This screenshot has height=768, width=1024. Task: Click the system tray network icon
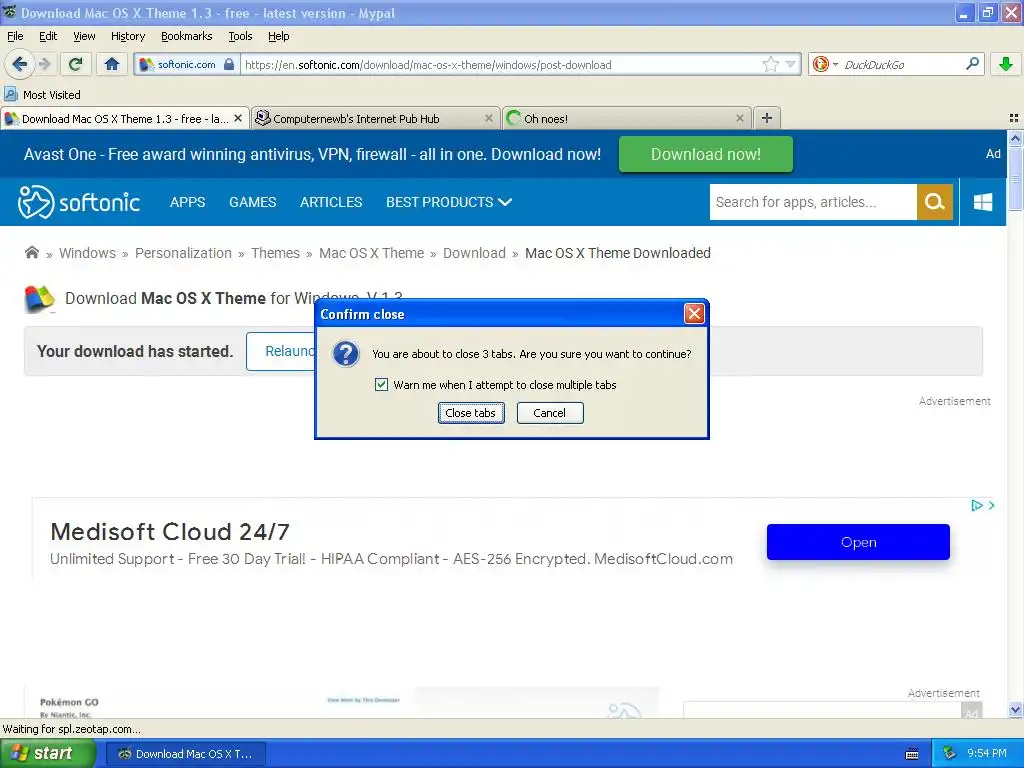click(x=949, y=754)
